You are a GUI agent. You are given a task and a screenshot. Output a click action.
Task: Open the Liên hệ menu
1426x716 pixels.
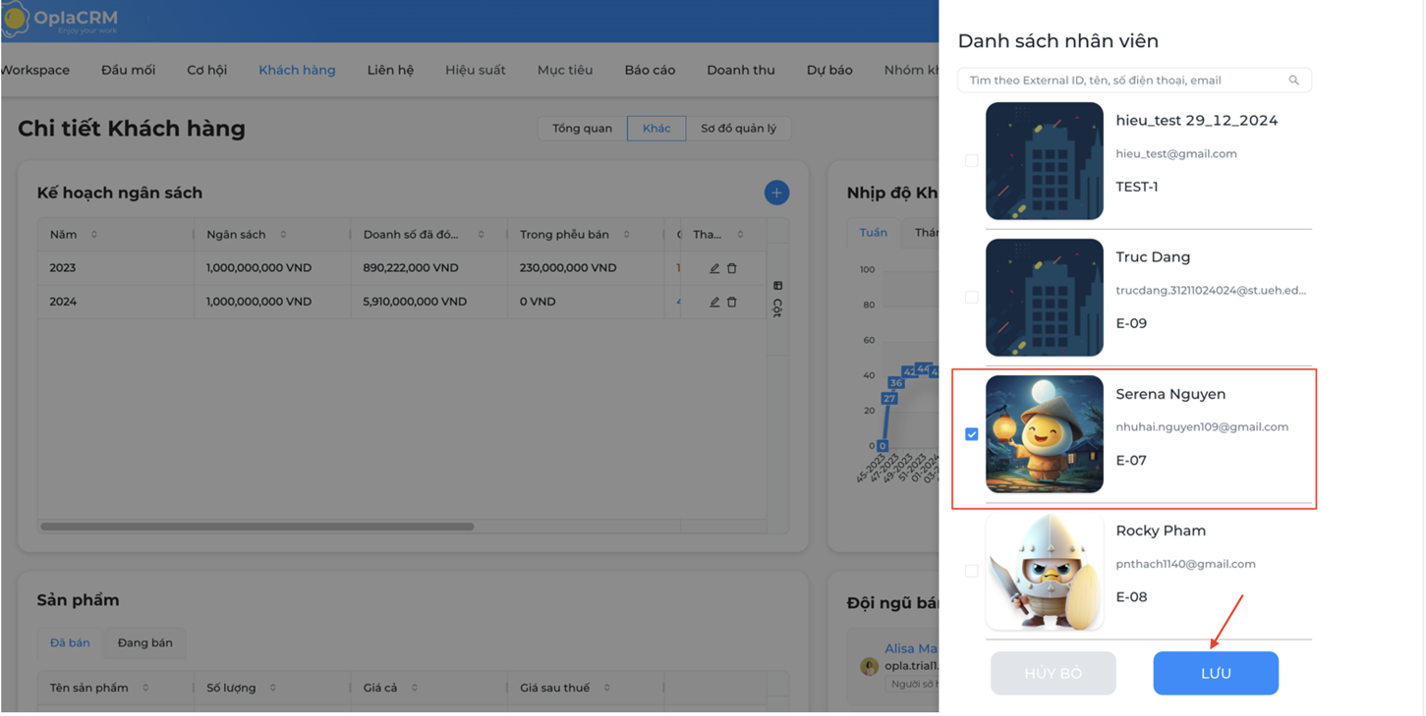[x=390, y=70]
